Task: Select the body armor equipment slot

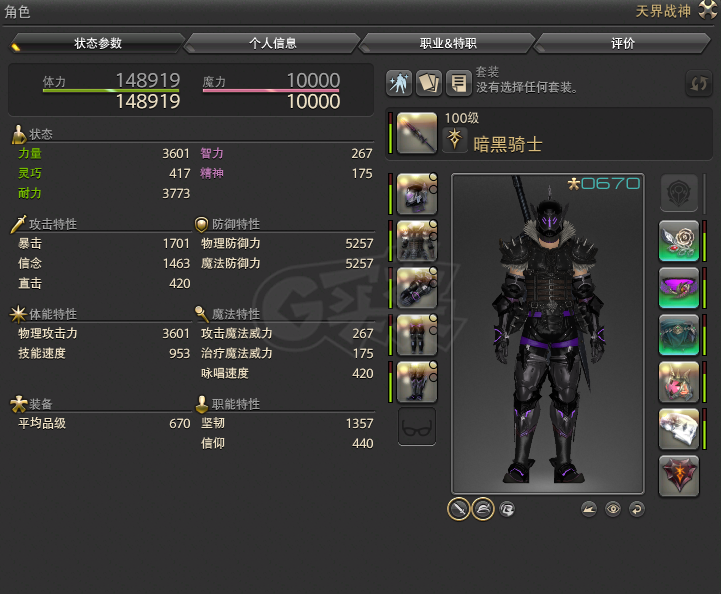Action: pos(417,241)
